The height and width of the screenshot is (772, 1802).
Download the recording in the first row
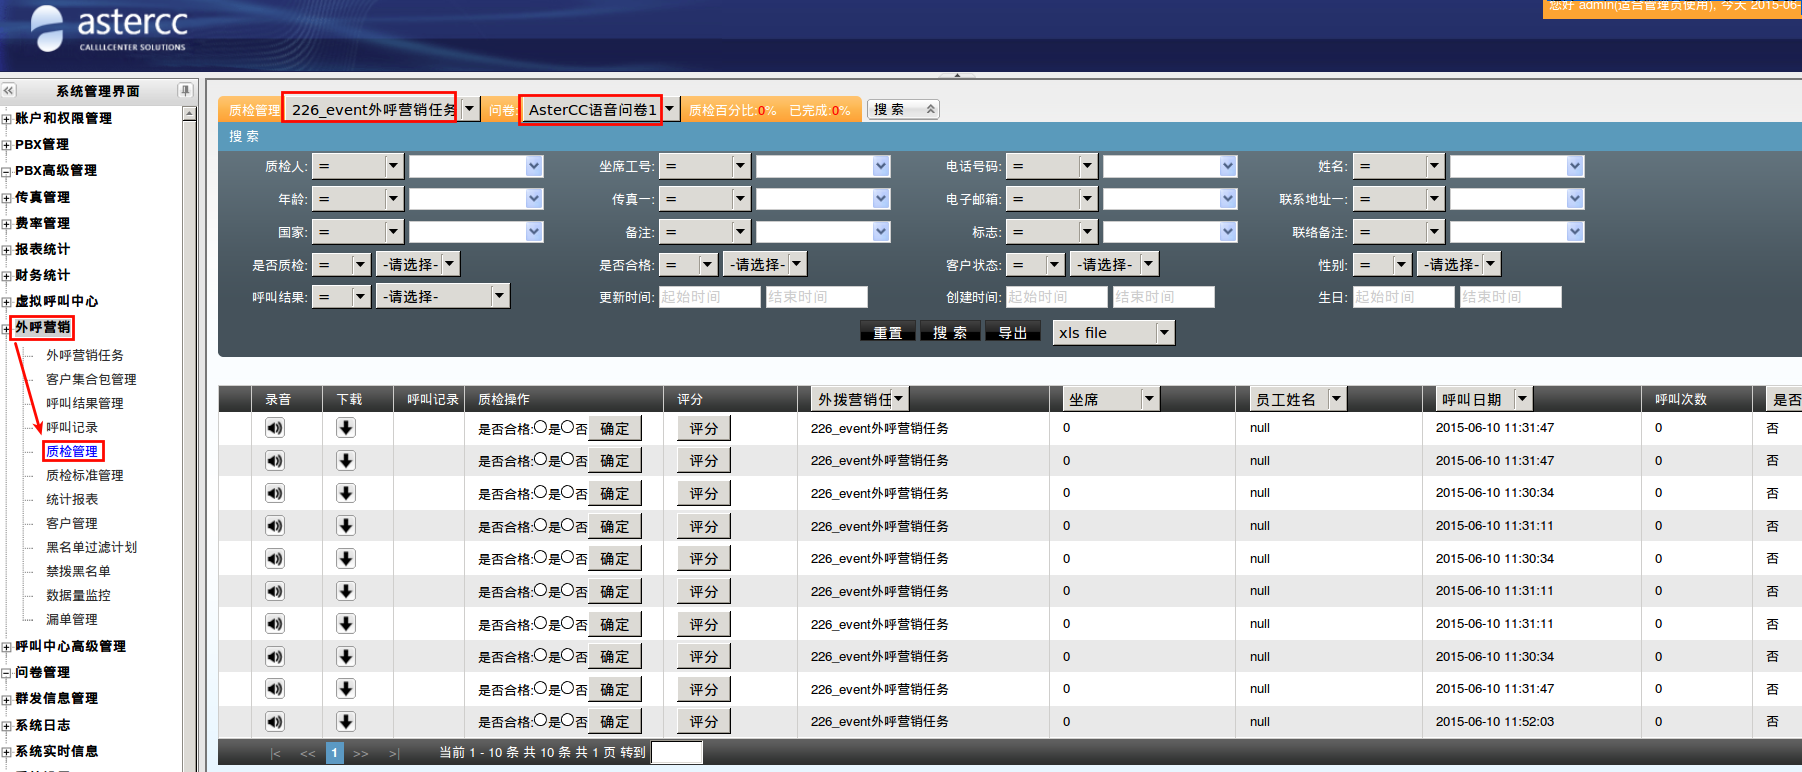coord(346,428)
